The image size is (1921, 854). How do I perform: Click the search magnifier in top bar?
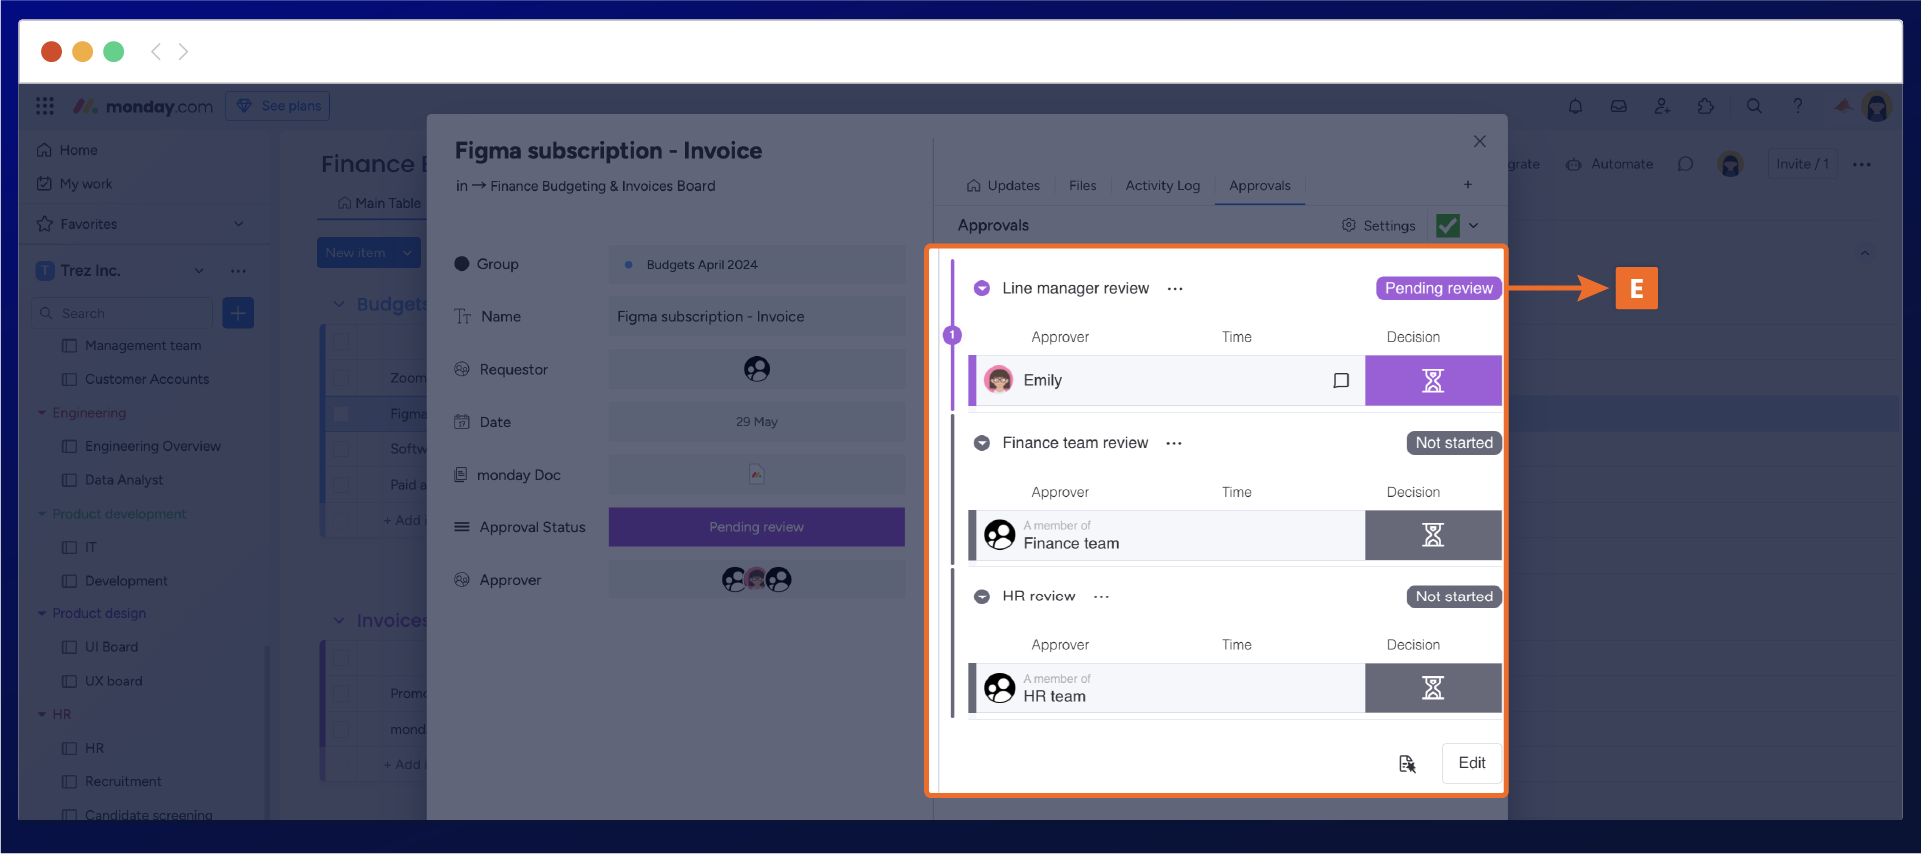click(x=1754, y=106)
